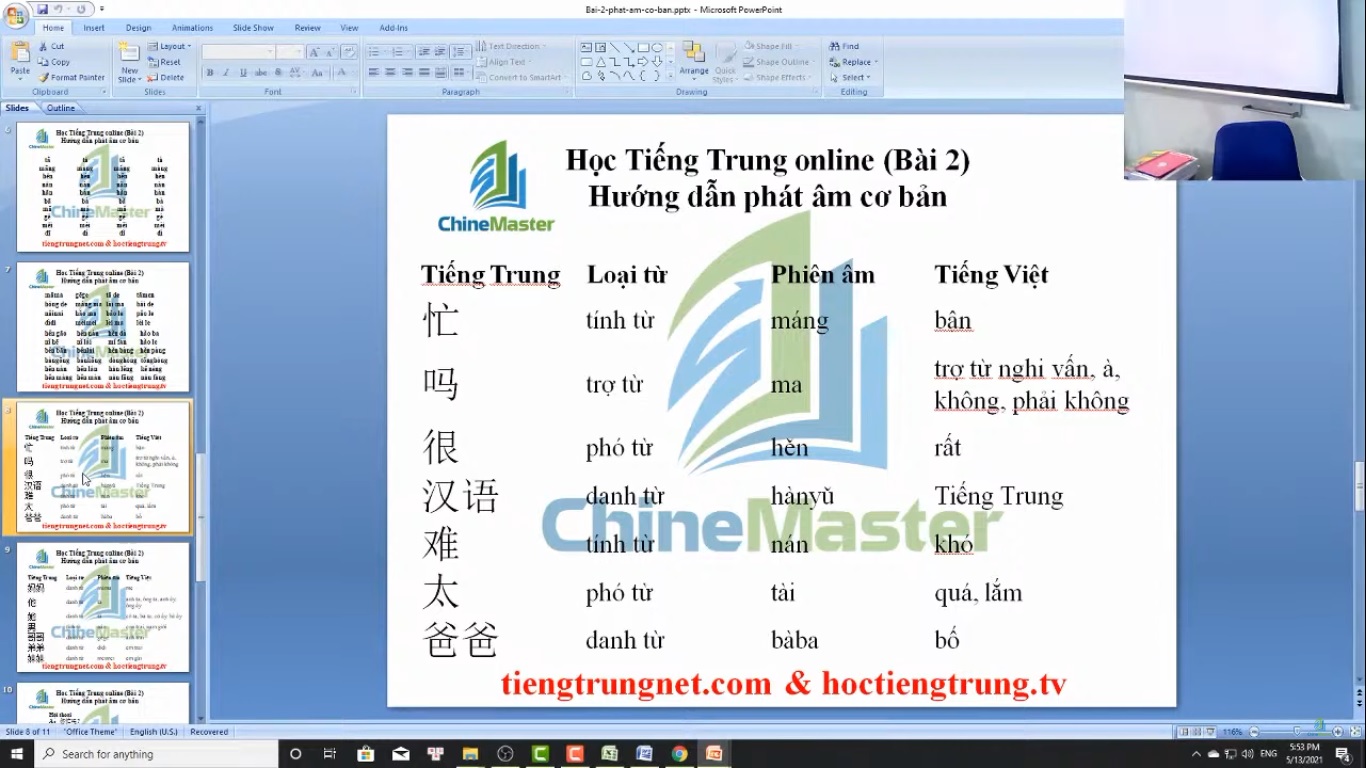1368x768 pixels.
Task: Open the font size combo box
Action: pyautogui.click(x=290, y=51)
